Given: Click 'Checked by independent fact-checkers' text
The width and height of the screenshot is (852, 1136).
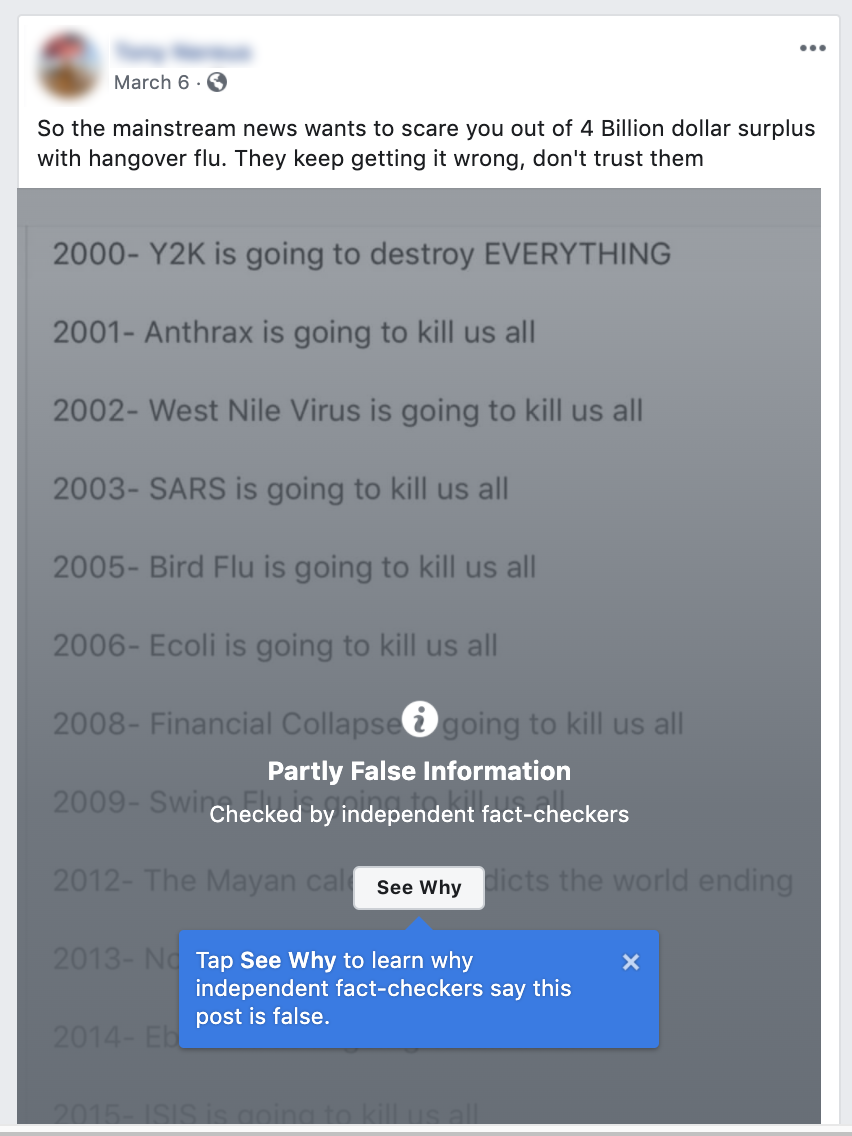Looking at the screenshot, I should point(419,814).
